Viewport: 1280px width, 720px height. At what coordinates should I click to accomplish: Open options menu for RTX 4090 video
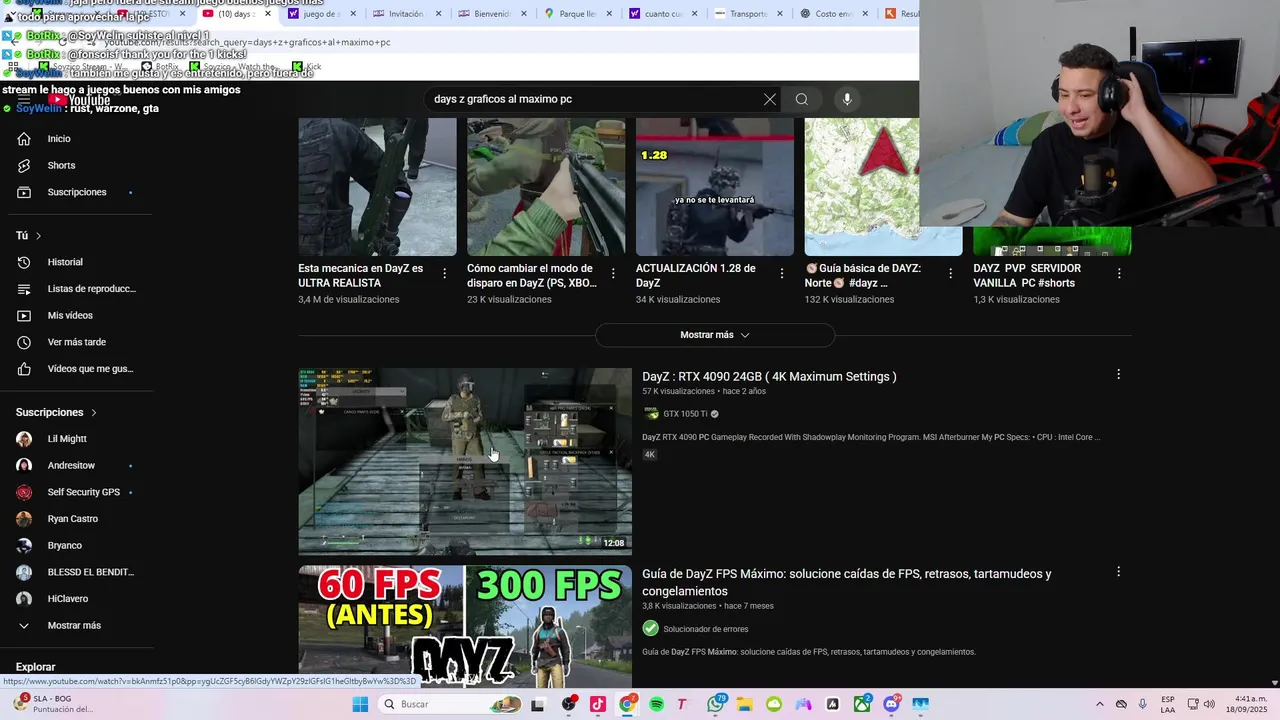tap(1118, 374)
